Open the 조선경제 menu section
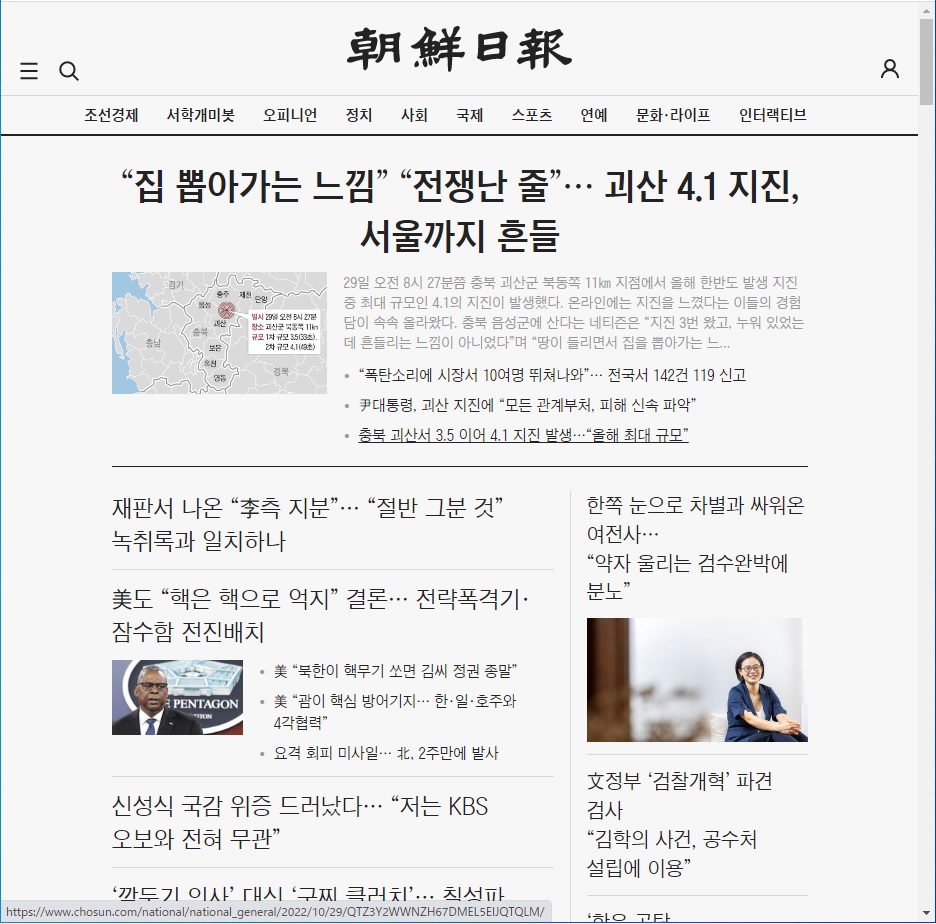This screenshot has width=936, height=924. 111,115
